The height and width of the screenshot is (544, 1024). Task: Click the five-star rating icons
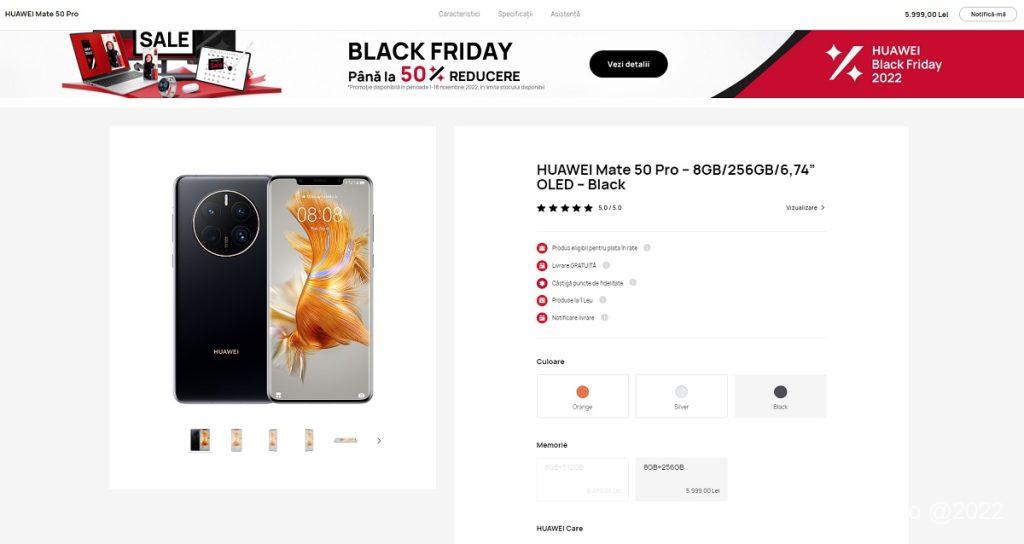pos(564,208)
